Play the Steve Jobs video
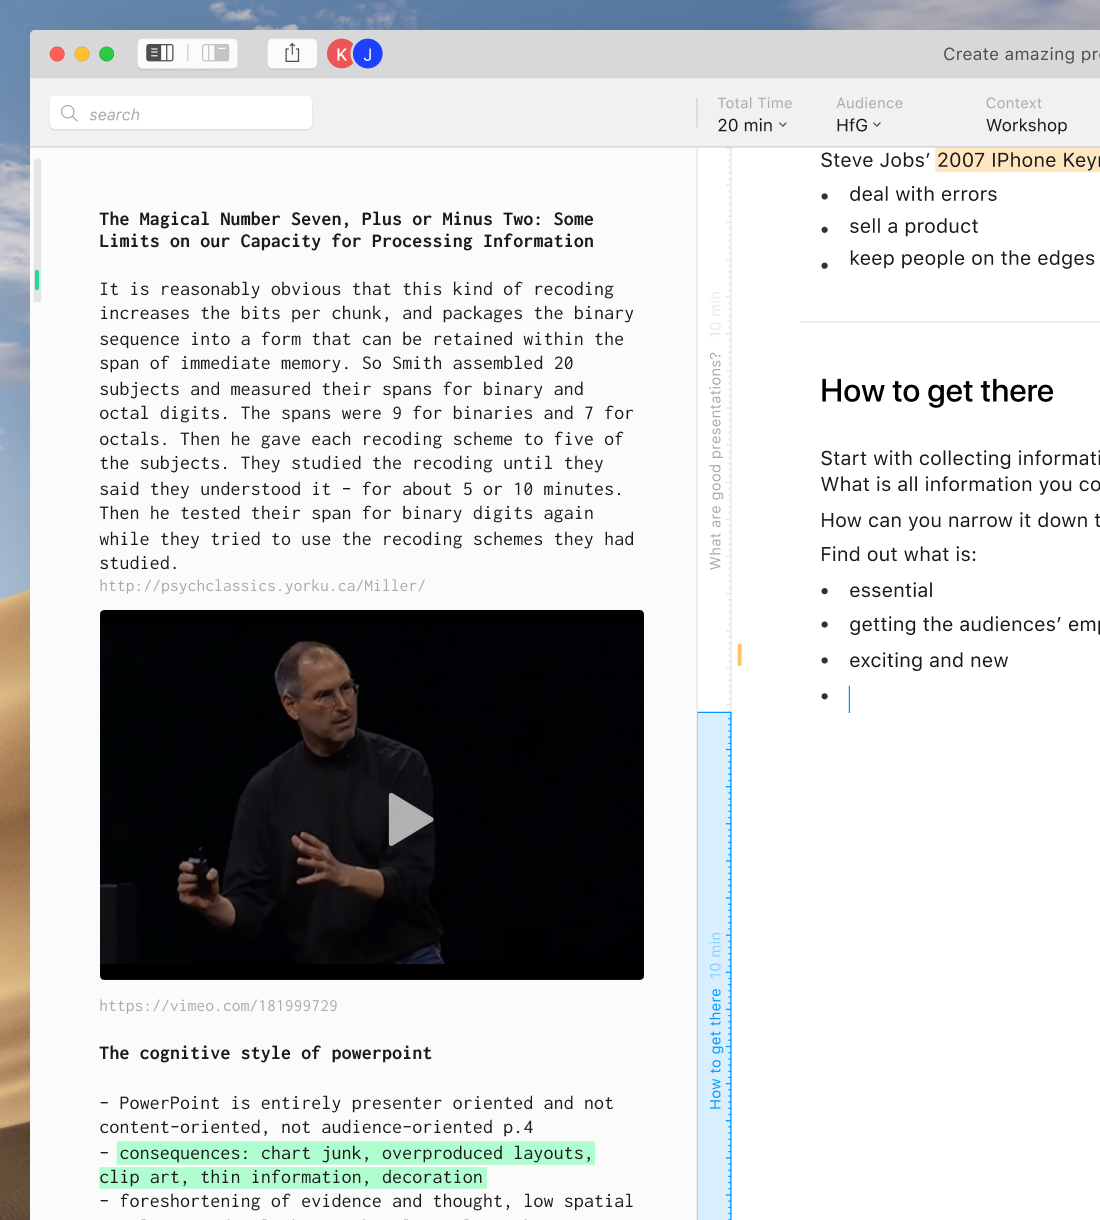The width and height of the screenshot is (1100, 1220). 409,819
